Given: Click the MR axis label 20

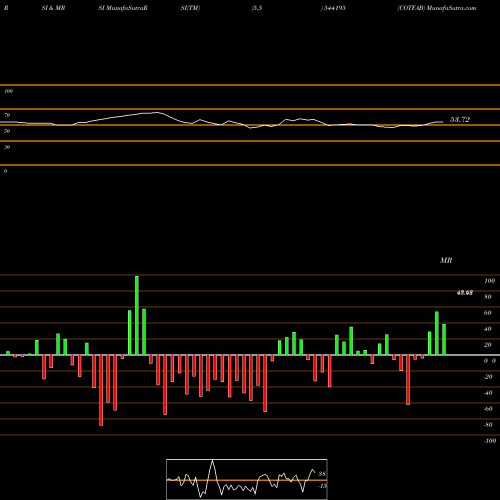Looking at the screenshot, I should [488, 345].
